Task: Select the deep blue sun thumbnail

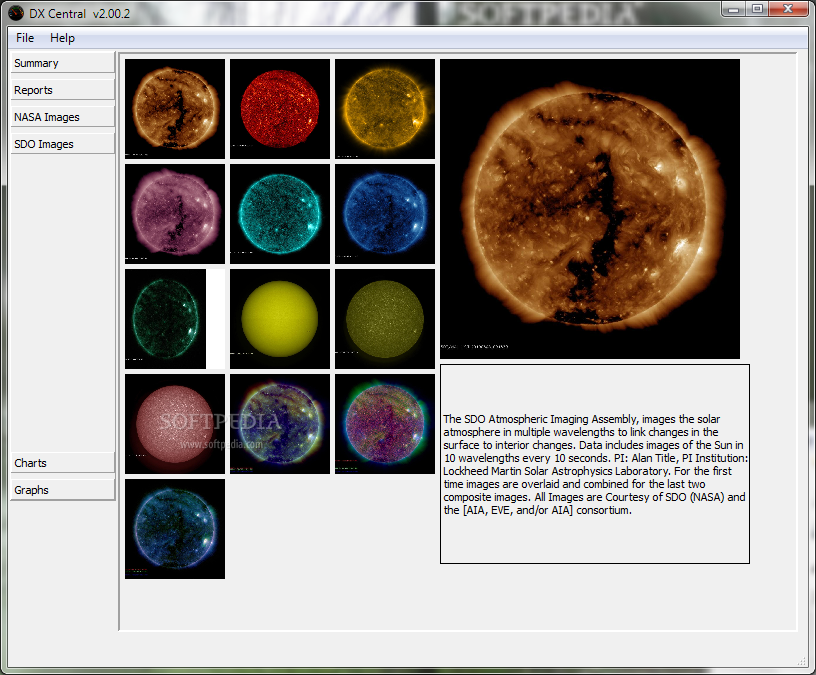Action: [385, 214]
